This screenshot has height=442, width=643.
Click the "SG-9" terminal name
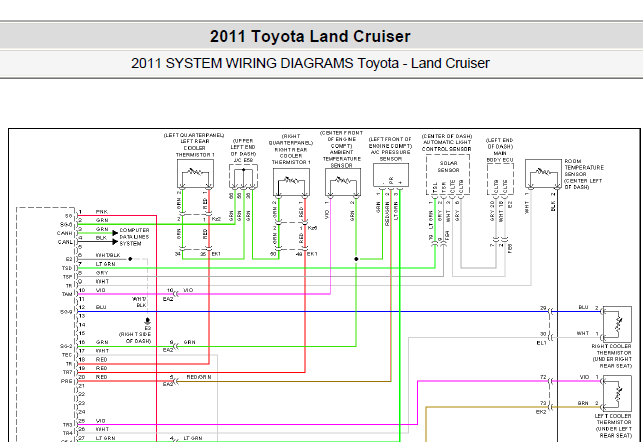click(66, 312)
